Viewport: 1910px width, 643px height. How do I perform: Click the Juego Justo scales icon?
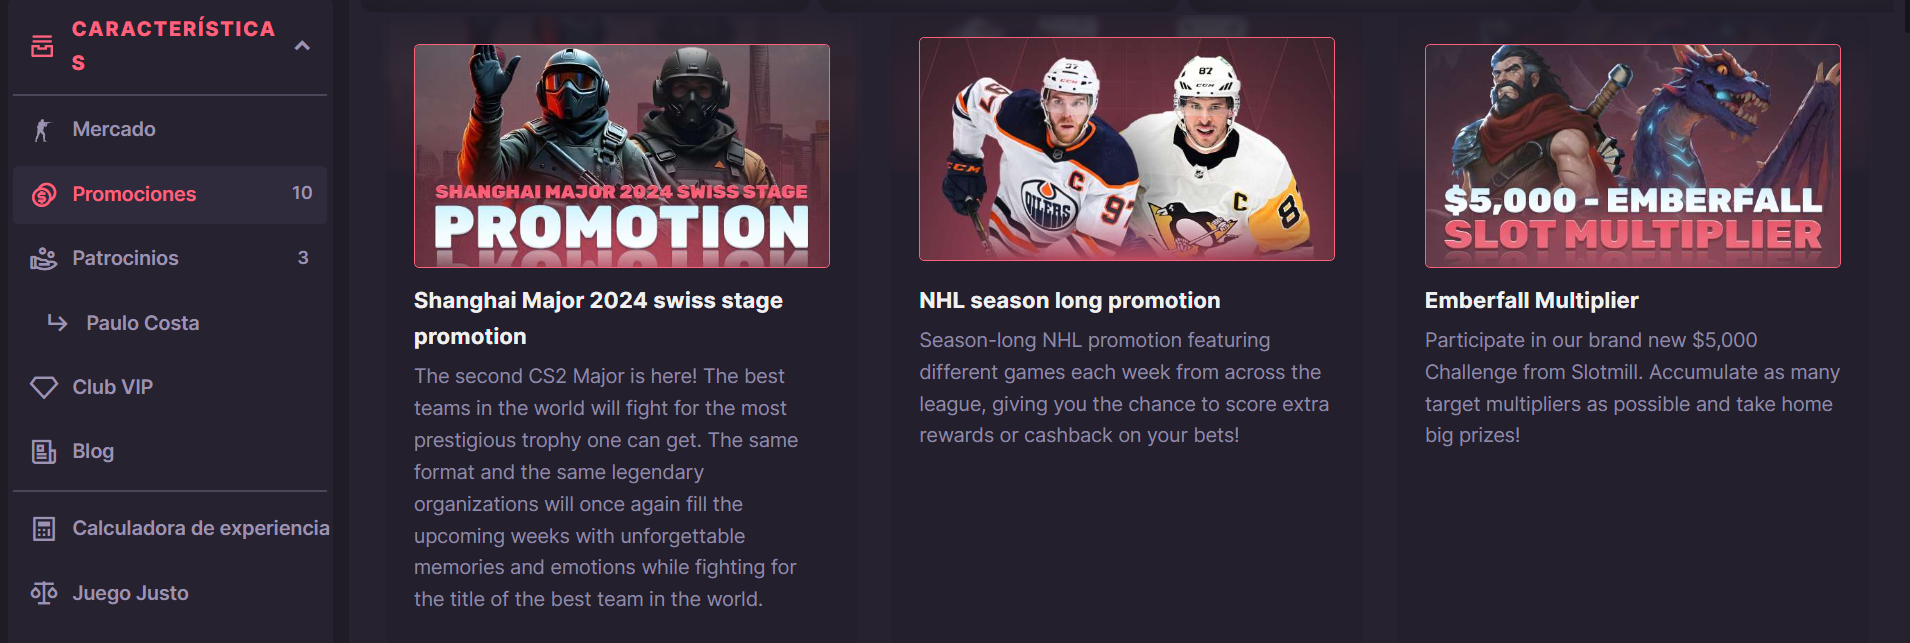pyautogui.click(x=43, y=593)
